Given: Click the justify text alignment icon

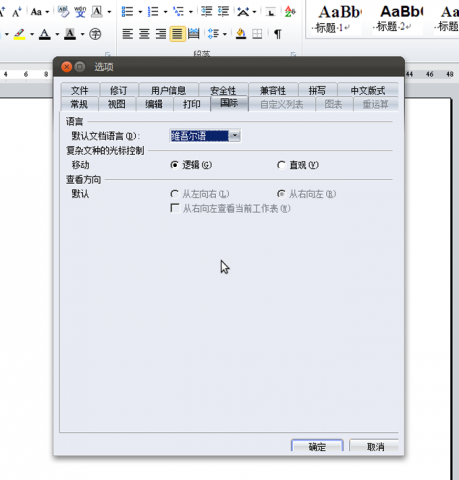Looking at the screenshot, I should pos(177,34).
